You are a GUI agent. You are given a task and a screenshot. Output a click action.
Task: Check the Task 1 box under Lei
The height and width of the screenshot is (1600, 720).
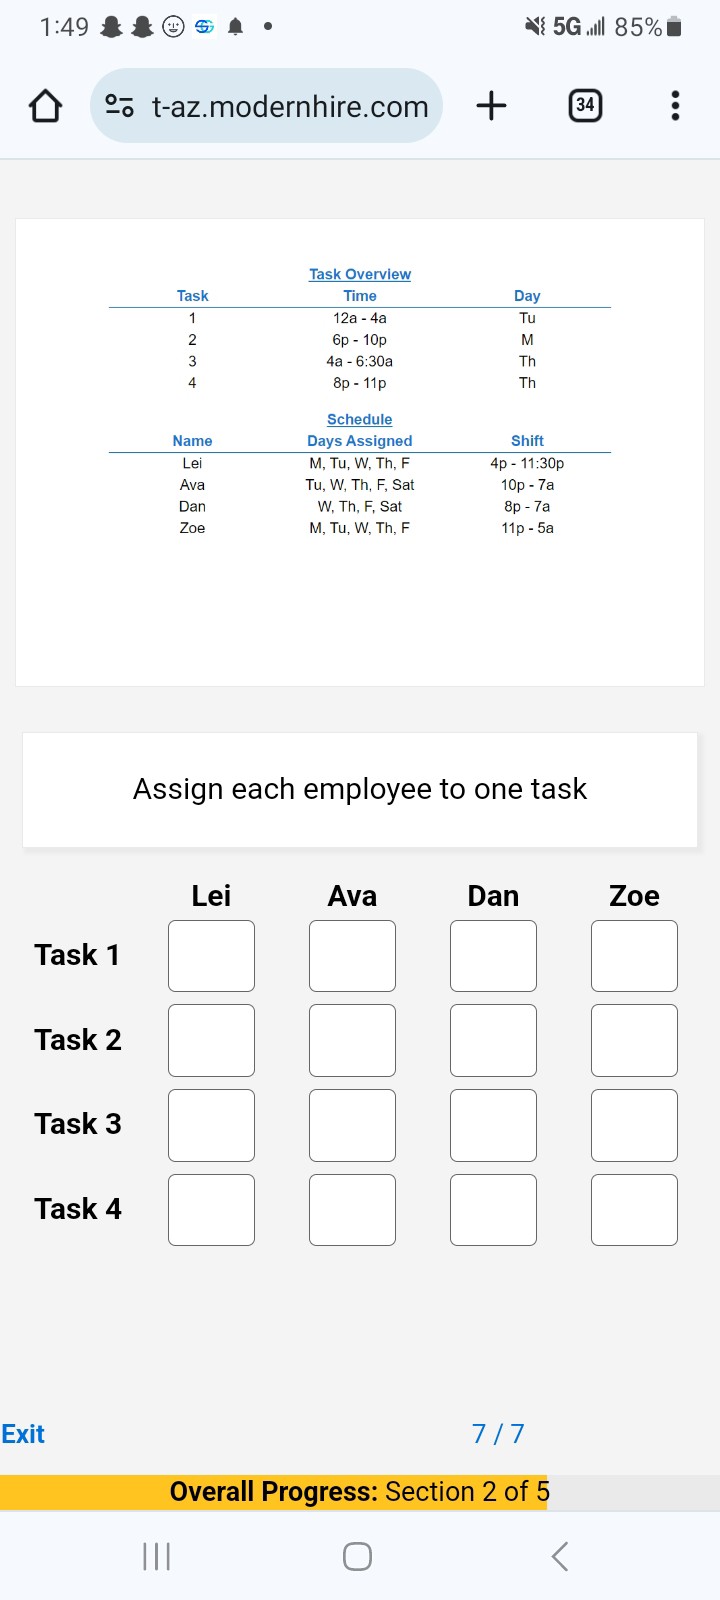tap(211, 955)
